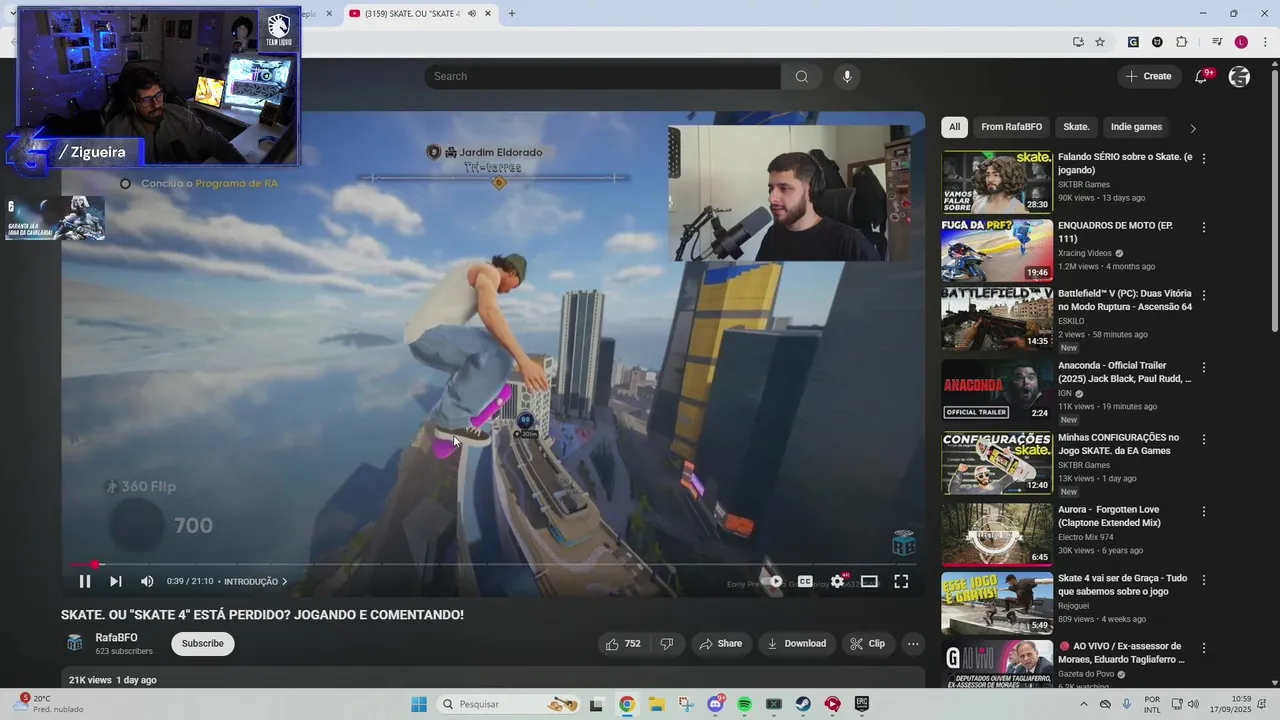
Task: Open Spotify from the taskbar
Action: coord(744,704)
